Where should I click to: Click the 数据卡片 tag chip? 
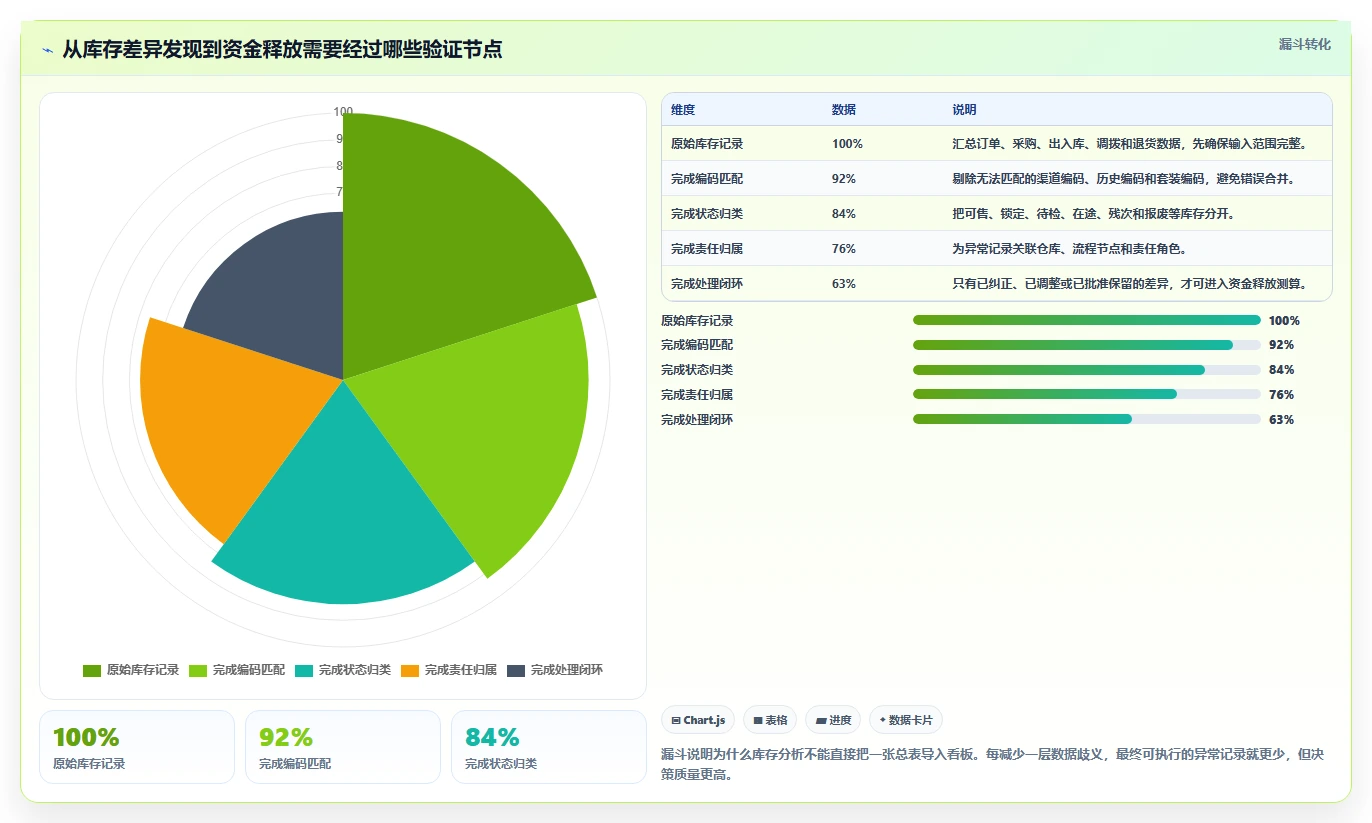tap(906, 720)
